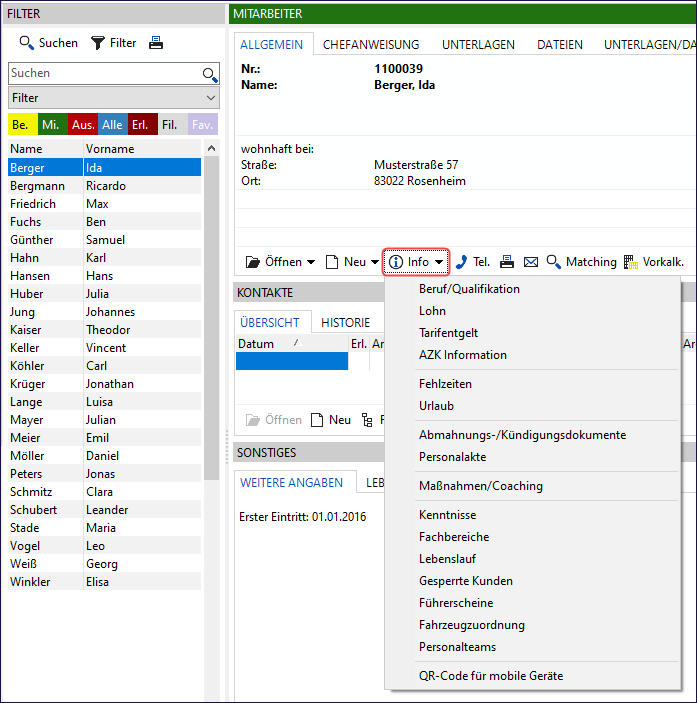Switch to the Dateien tab
This screenshot has width=697, height=703.
click(x=560, y=45)
